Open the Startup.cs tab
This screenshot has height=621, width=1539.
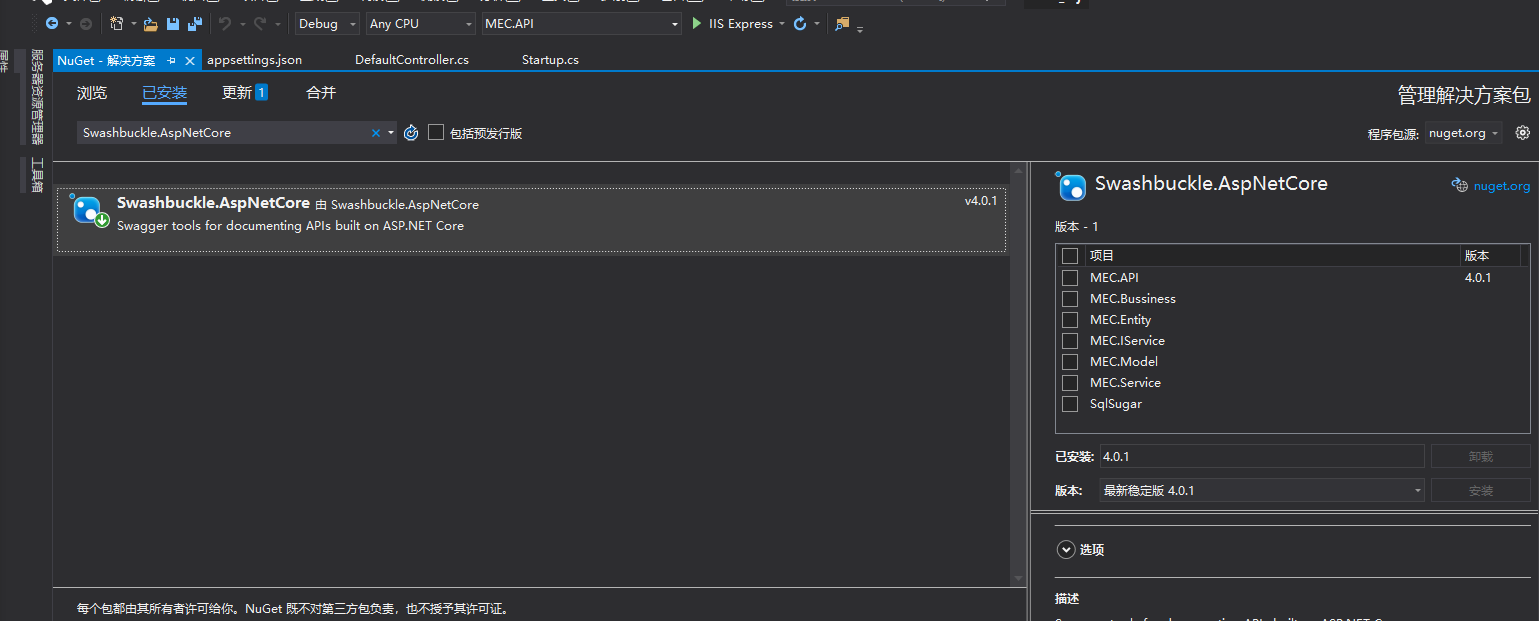pyautogui.click(x=550, y=60)
